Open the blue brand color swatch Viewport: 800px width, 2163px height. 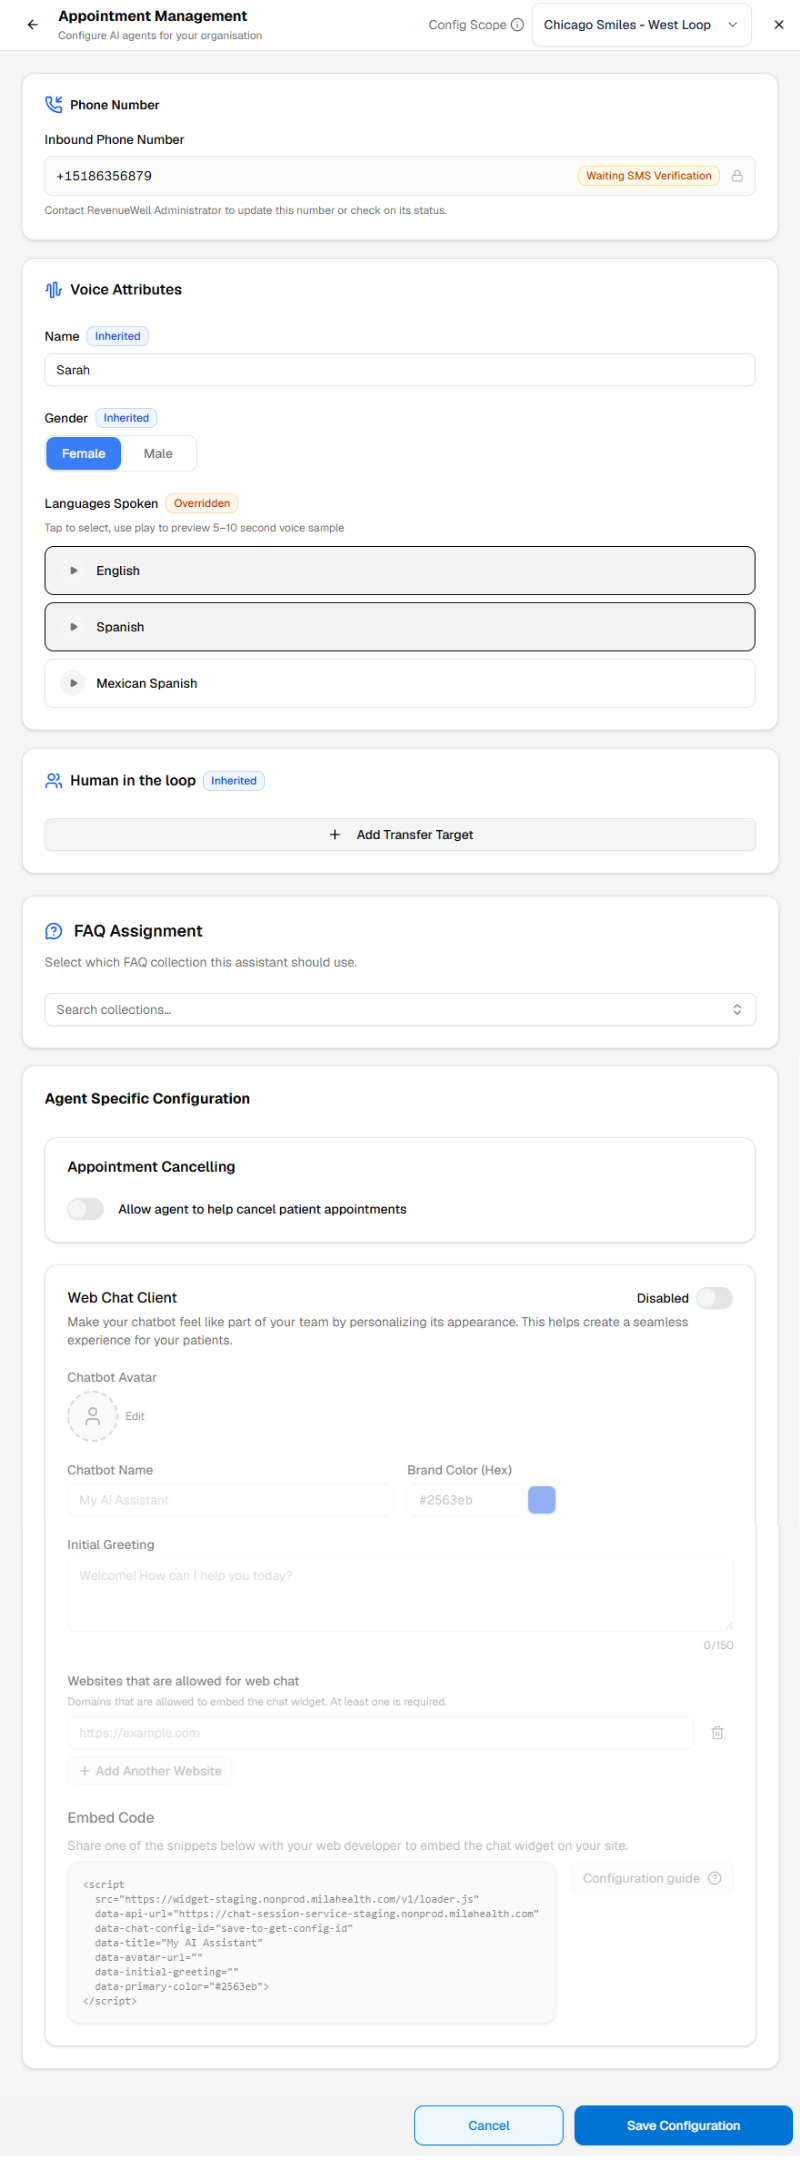542,1501
